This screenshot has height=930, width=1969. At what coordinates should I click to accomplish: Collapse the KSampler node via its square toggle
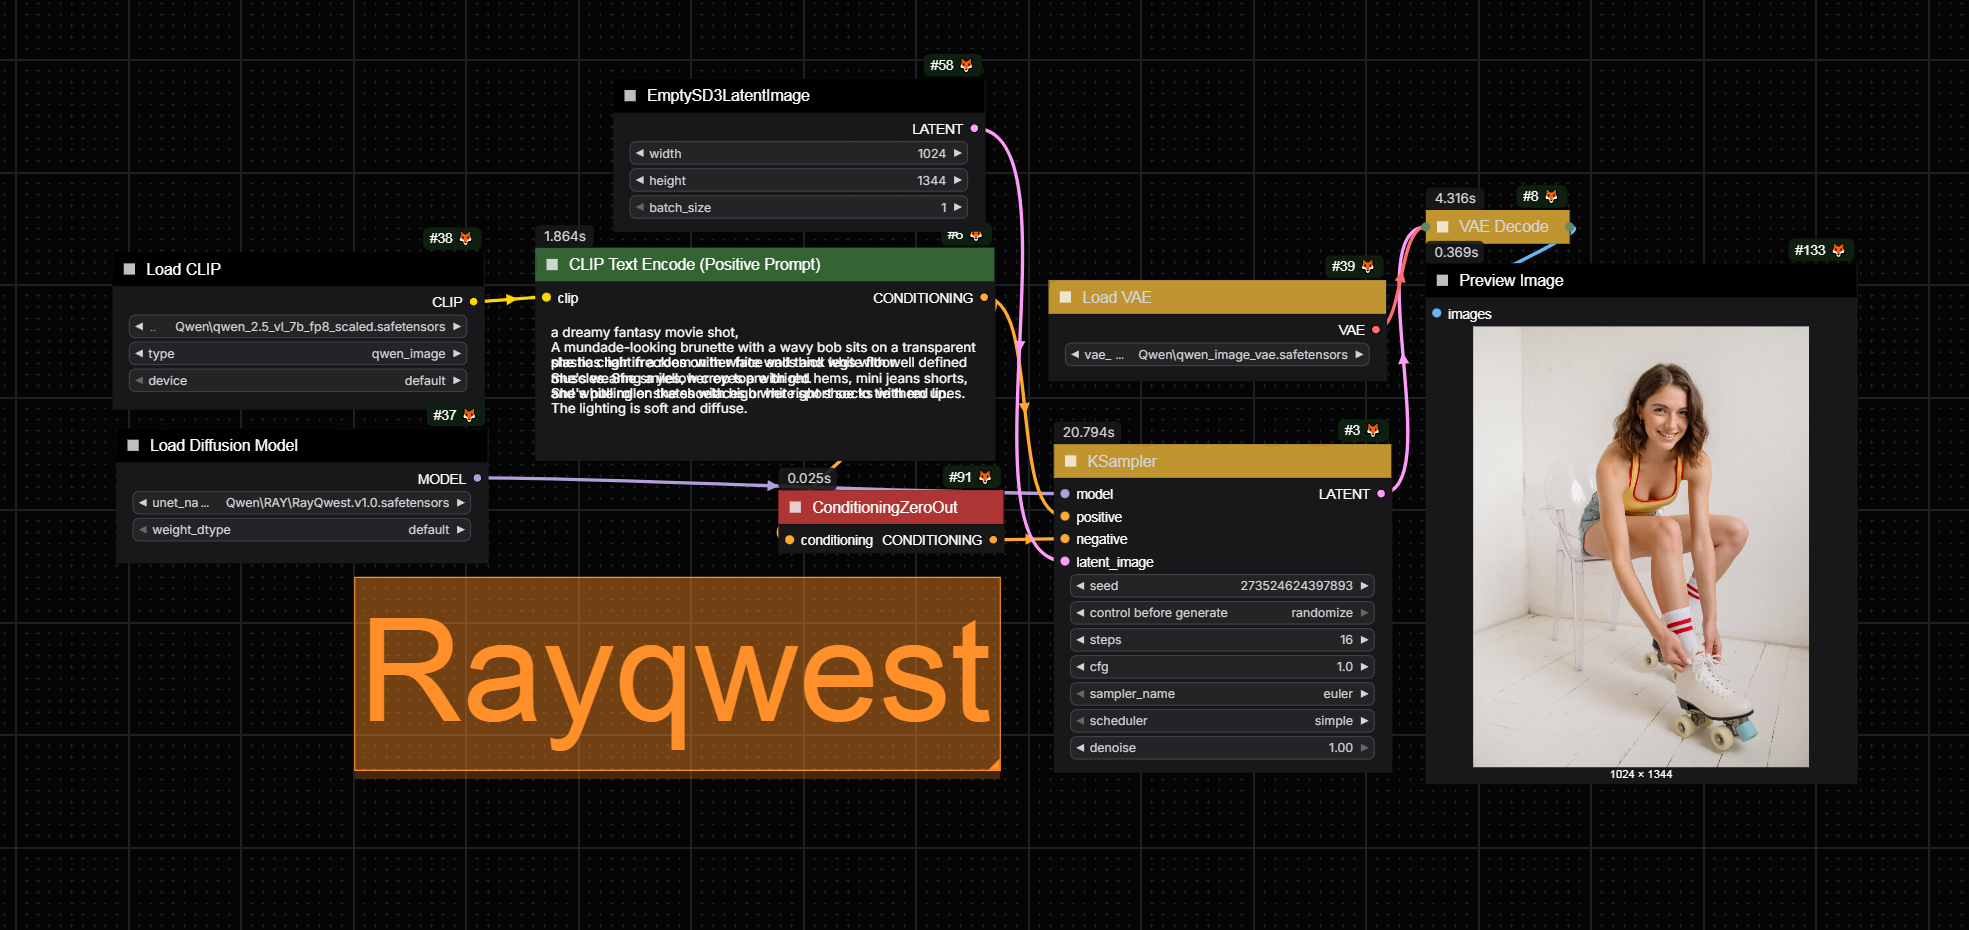[x=1070, y=461]
